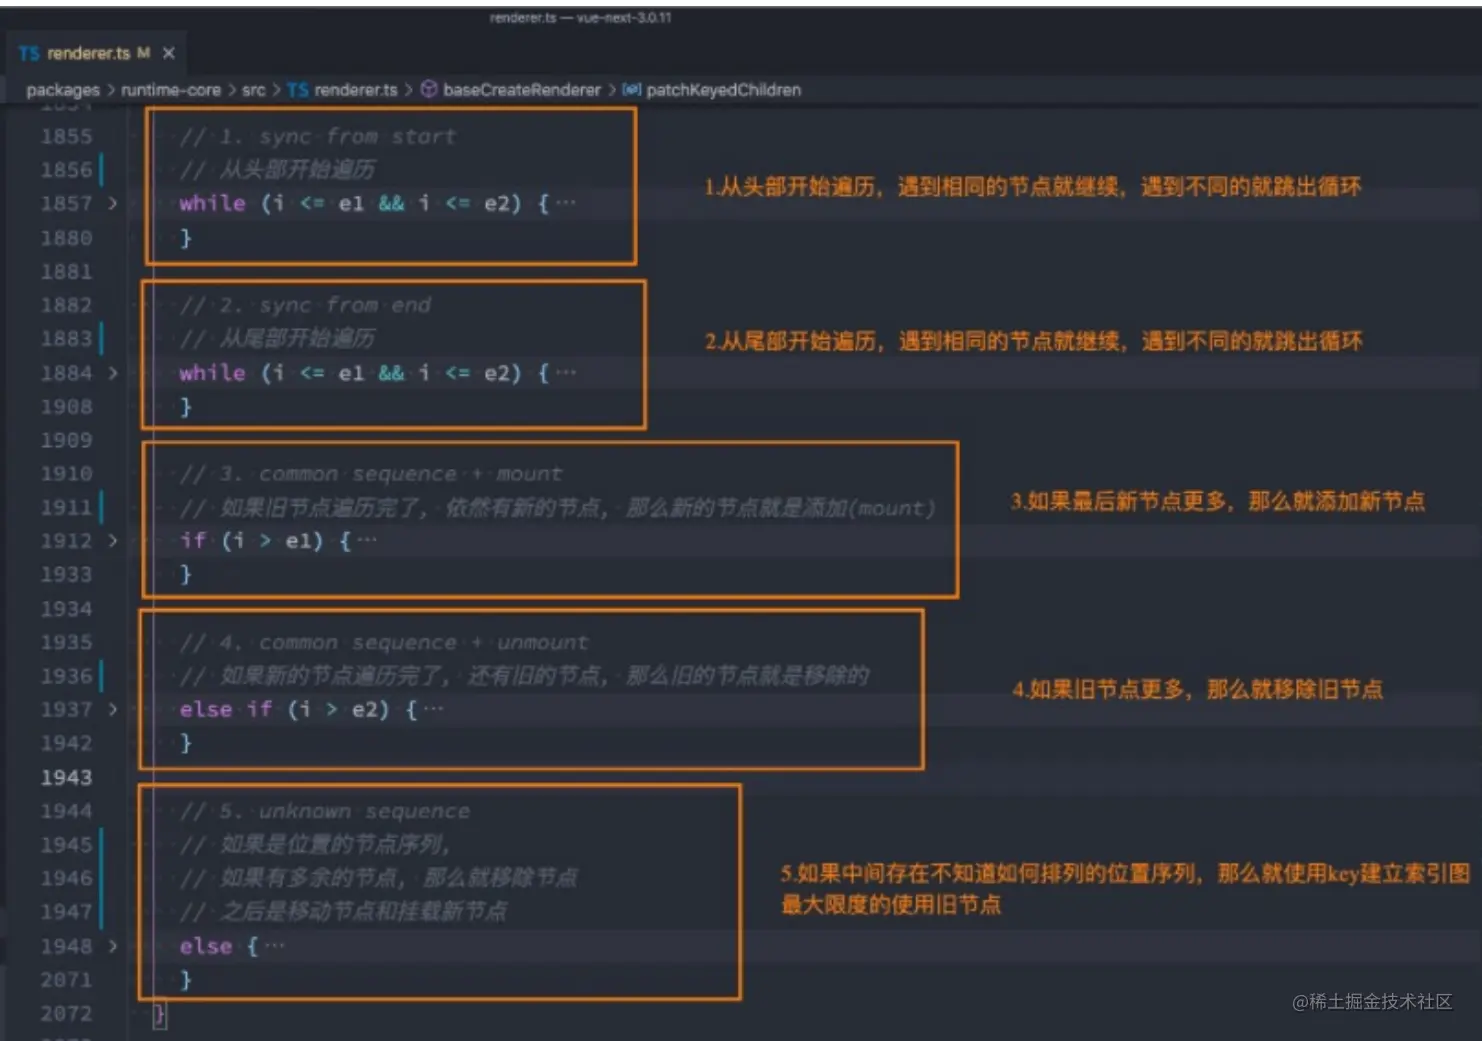Click the 'else if (i > e2)' statement
1482x1041 pixels.
284,709
